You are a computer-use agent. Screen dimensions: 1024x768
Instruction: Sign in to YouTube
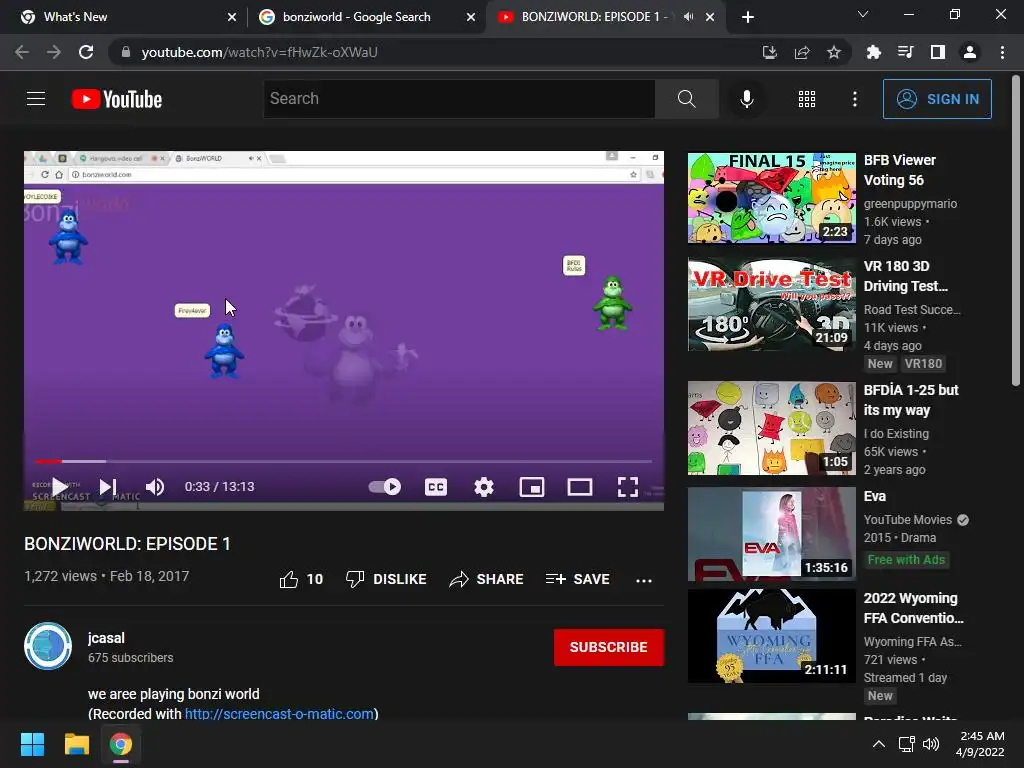(937, 99)
